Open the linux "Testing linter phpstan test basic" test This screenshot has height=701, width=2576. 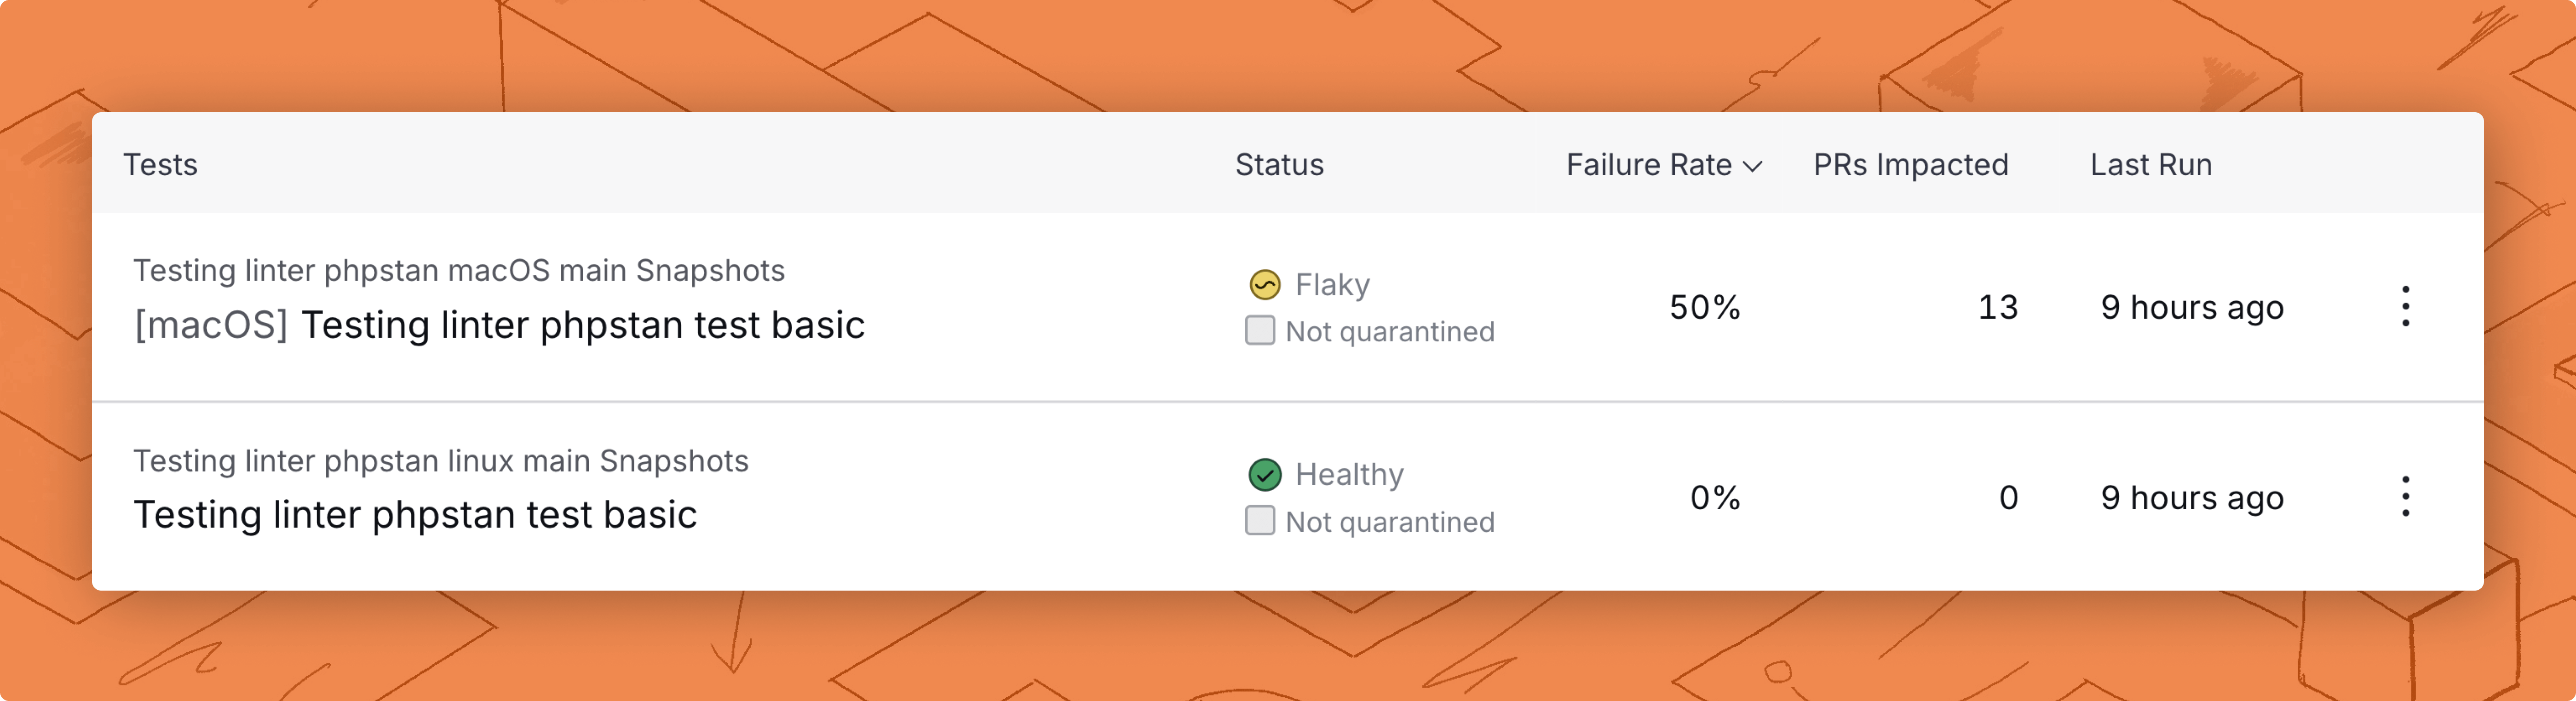click(x=415, y=515)
